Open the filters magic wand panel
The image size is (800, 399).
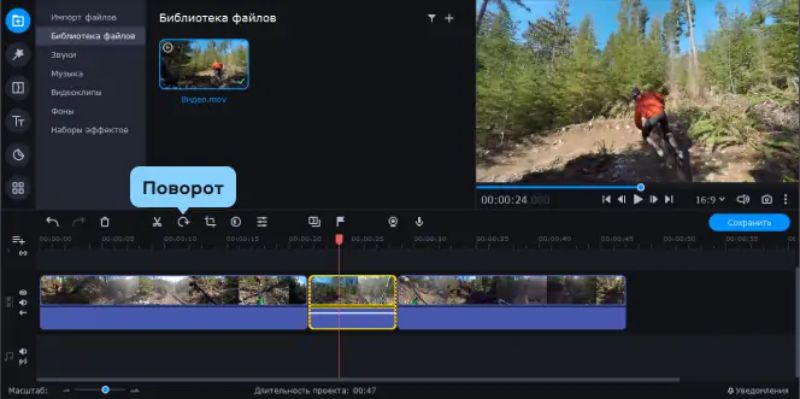click(18, 55)
